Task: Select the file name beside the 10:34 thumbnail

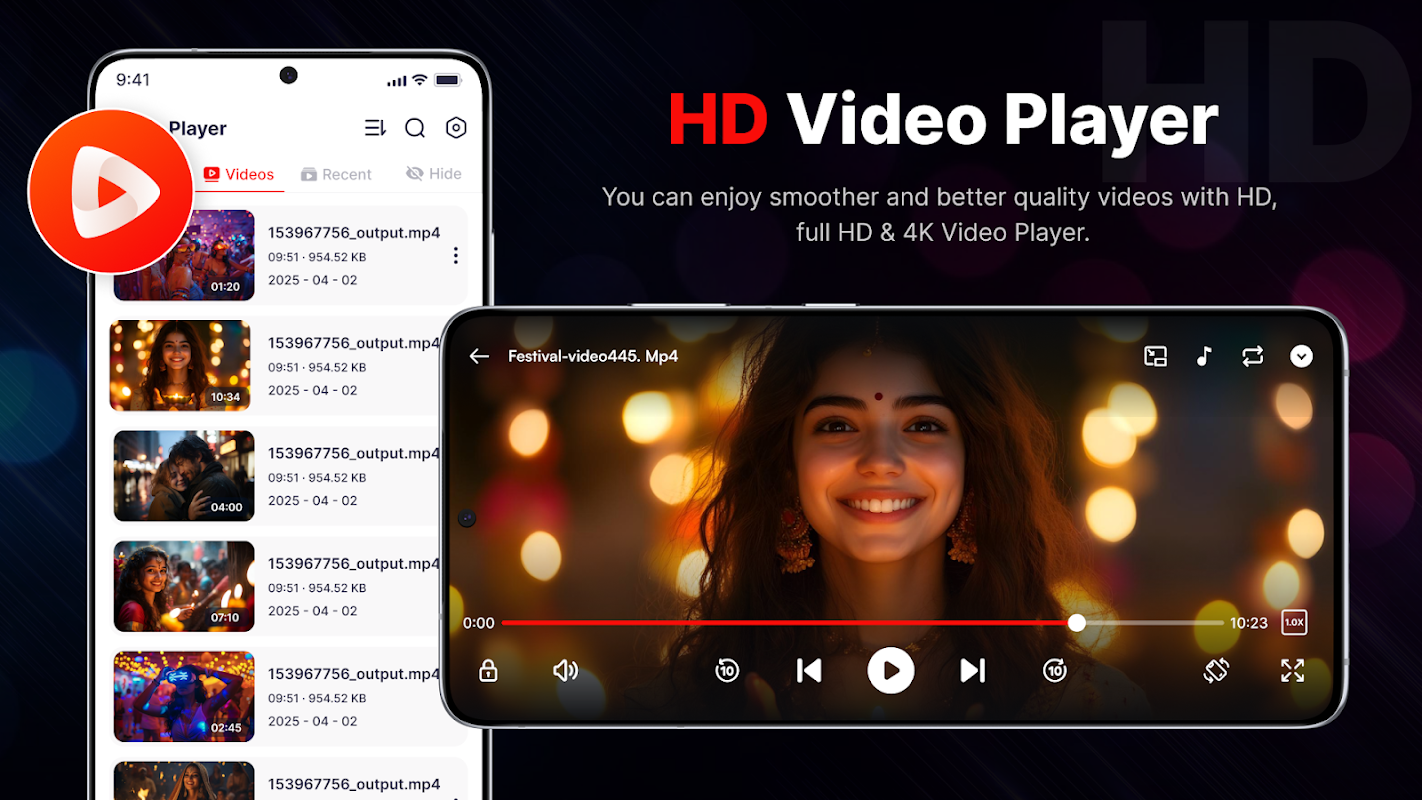Action: pos(354,343)
